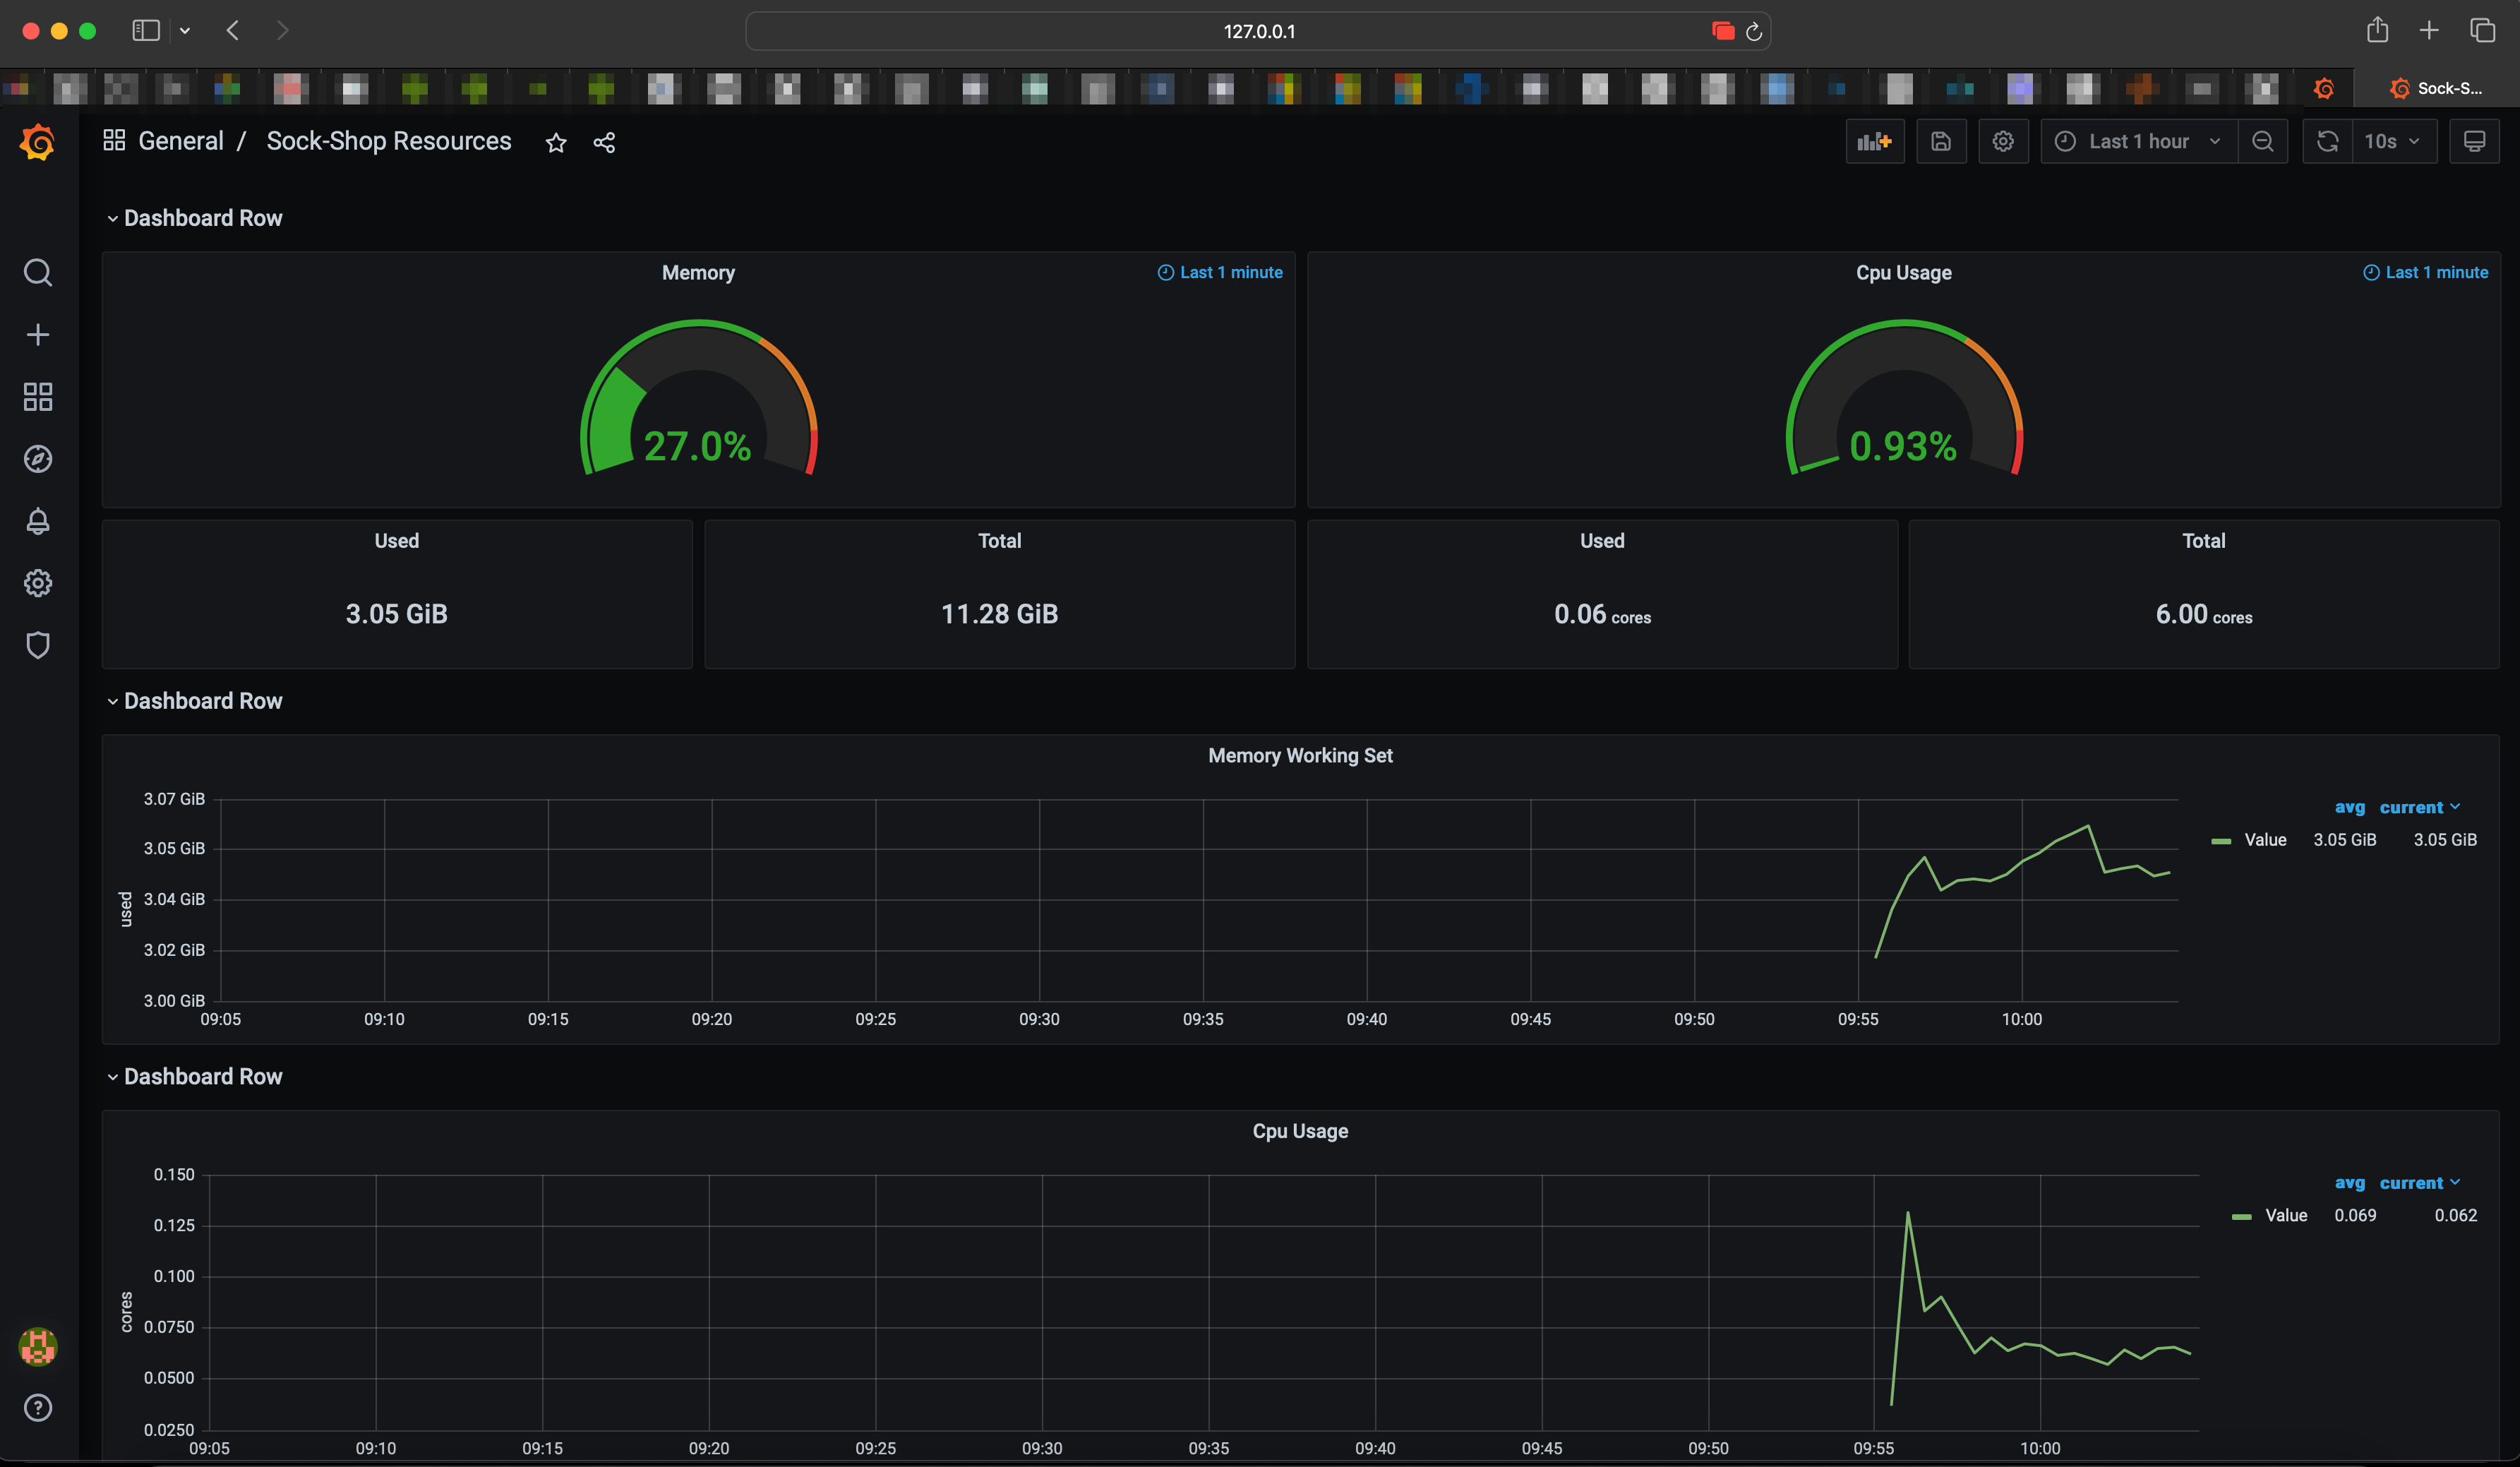Star the Sock-Shop Resources dashboard

point(556,143)
